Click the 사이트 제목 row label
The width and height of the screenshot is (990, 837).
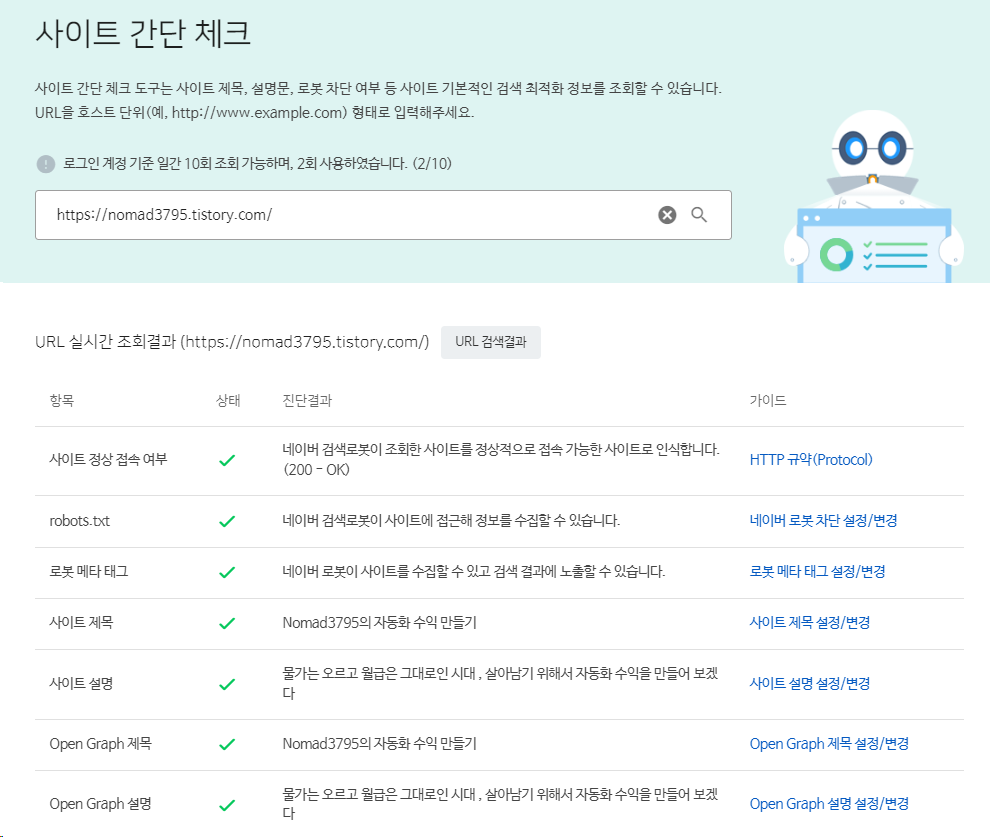point(81,623)
